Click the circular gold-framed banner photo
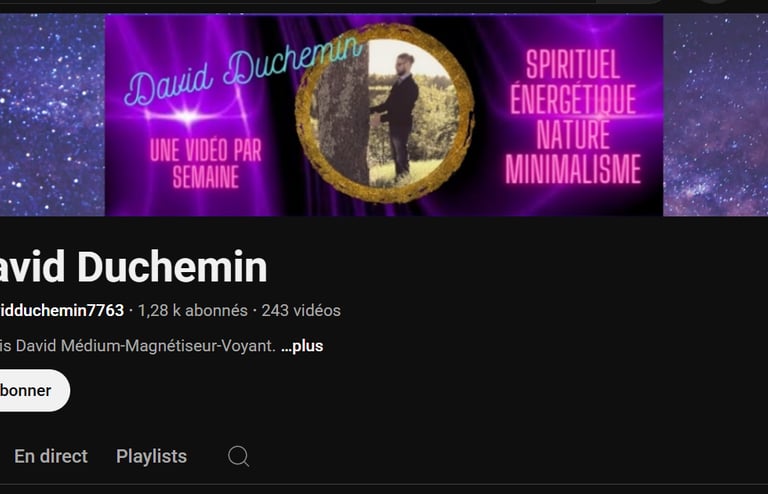 (384, 113)
